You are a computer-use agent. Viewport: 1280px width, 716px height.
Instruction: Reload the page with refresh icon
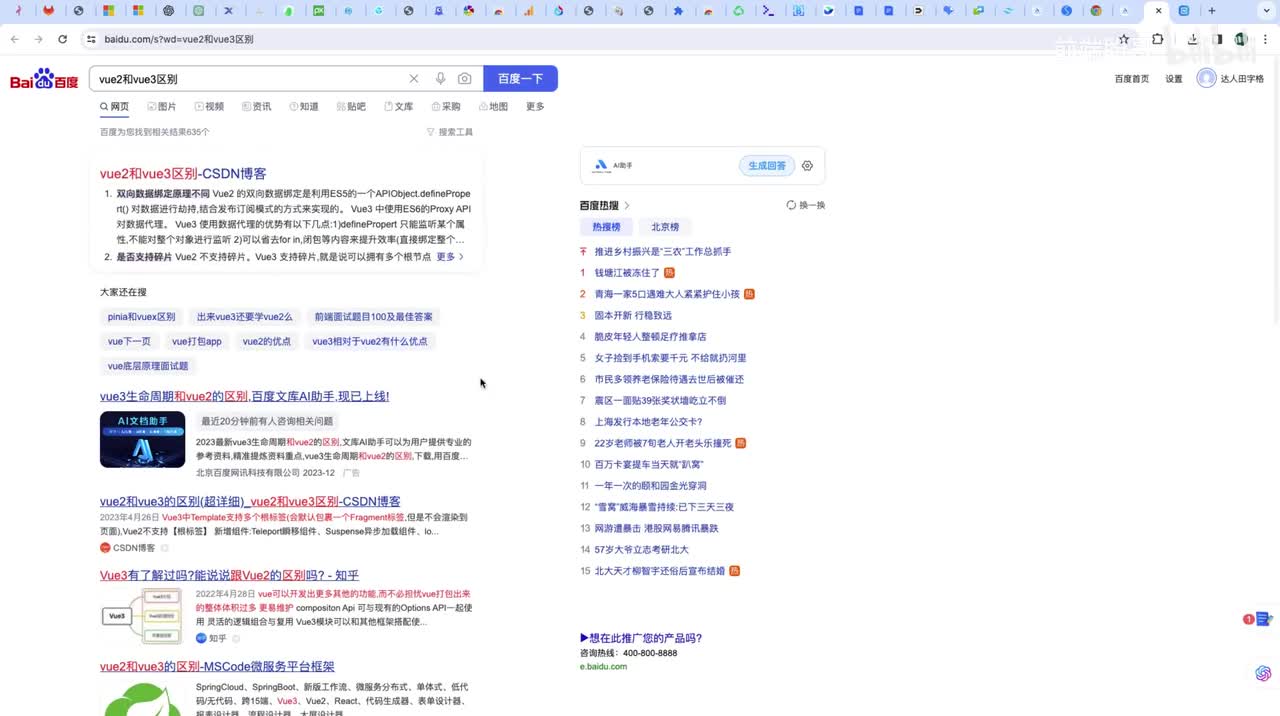pyautogui.click(x=62, y=39)
